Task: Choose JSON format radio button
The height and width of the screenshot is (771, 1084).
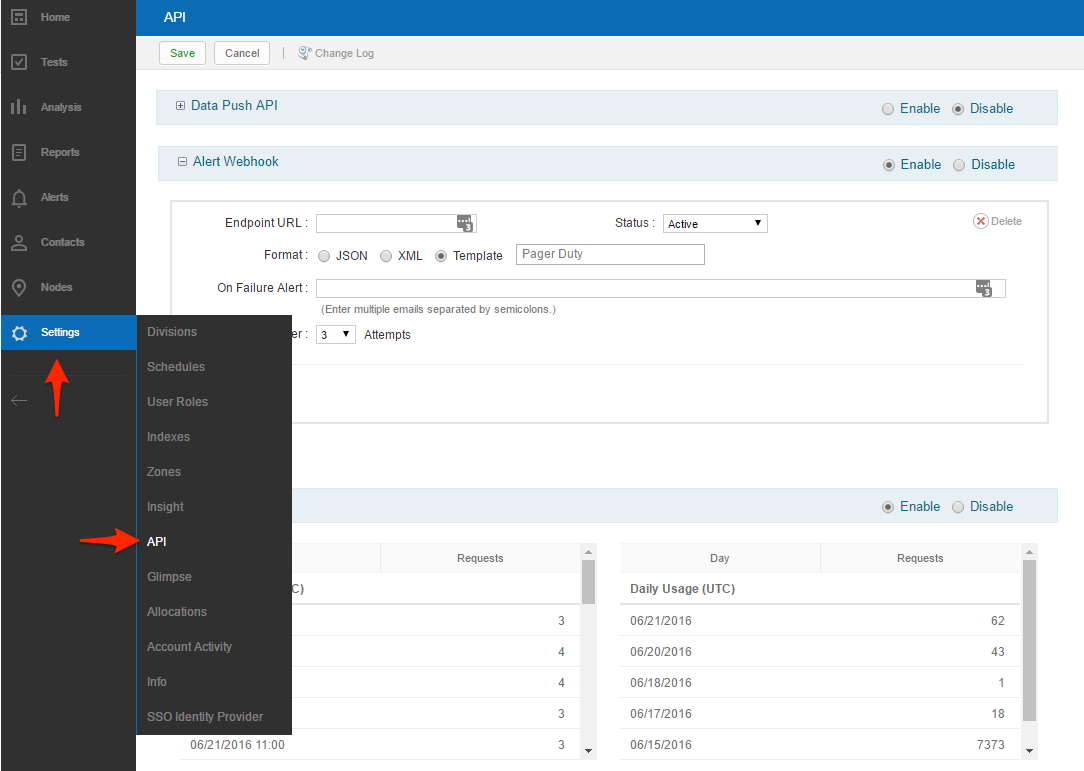Action: click(x=324, y=256)
